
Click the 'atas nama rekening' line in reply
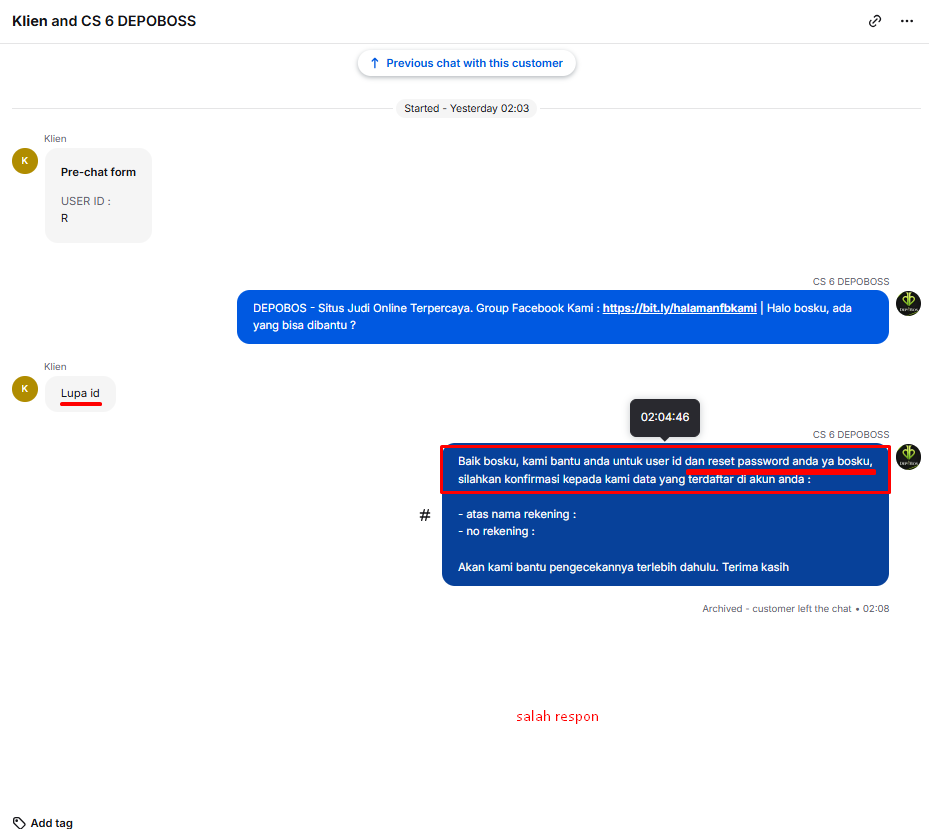tap(517, 514)
